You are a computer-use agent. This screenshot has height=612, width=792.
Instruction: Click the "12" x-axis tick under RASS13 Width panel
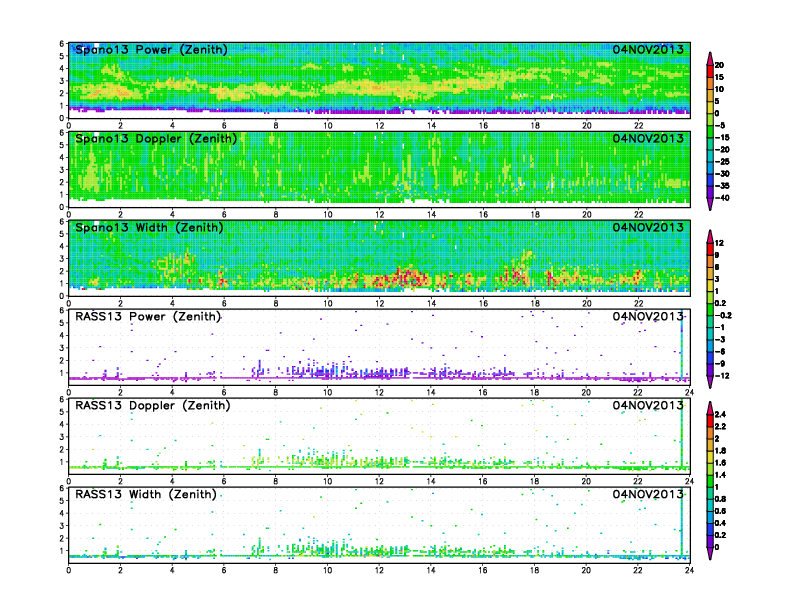[x=379, y=570]
